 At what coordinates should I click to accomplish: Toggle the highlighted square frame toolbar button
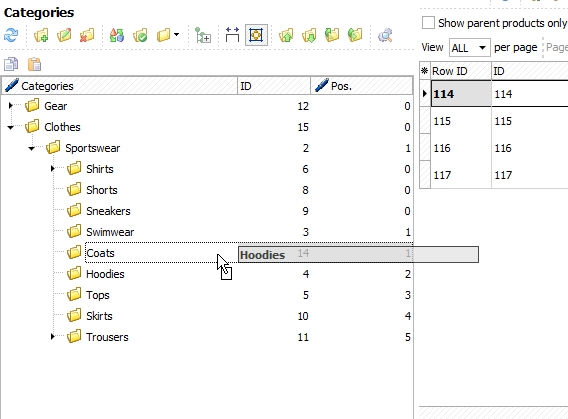[x=256, y=35]
